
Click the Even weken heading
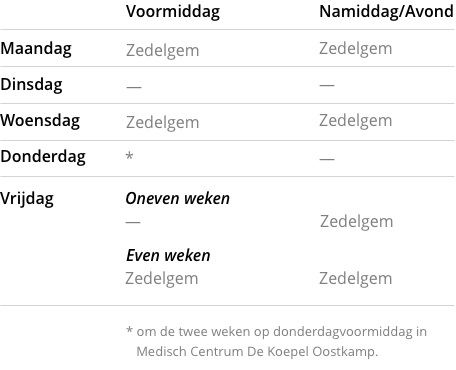(x=168, y=256)
